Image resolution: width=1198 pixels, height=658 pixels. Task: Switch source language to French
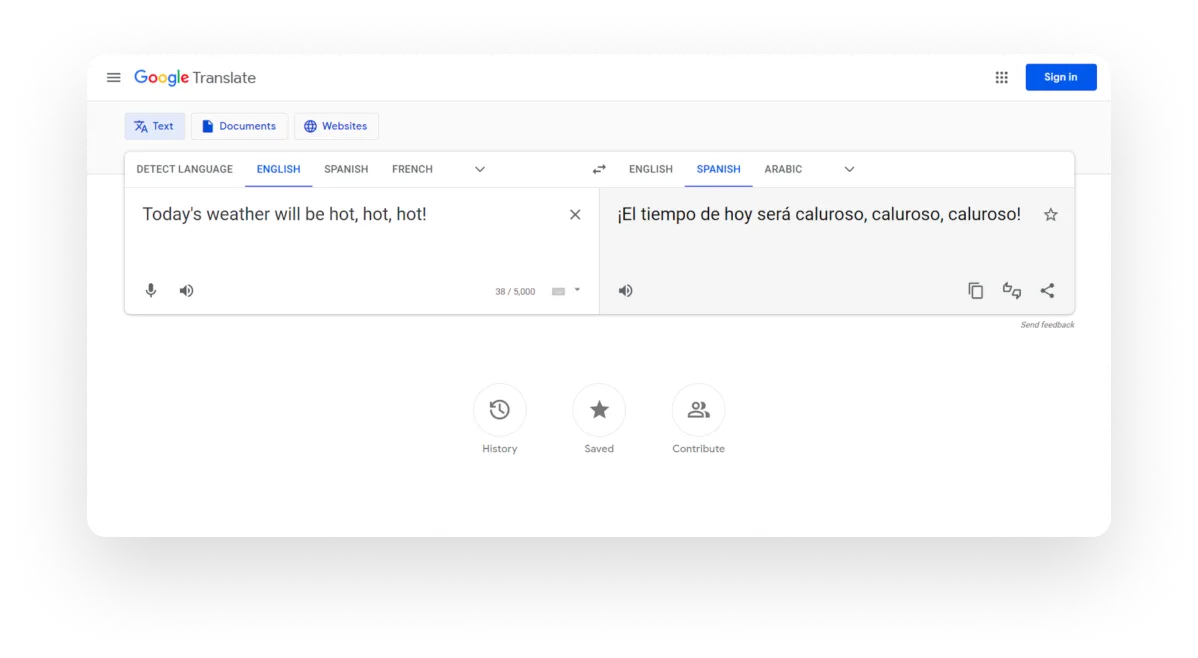click(x=412, y=169)
